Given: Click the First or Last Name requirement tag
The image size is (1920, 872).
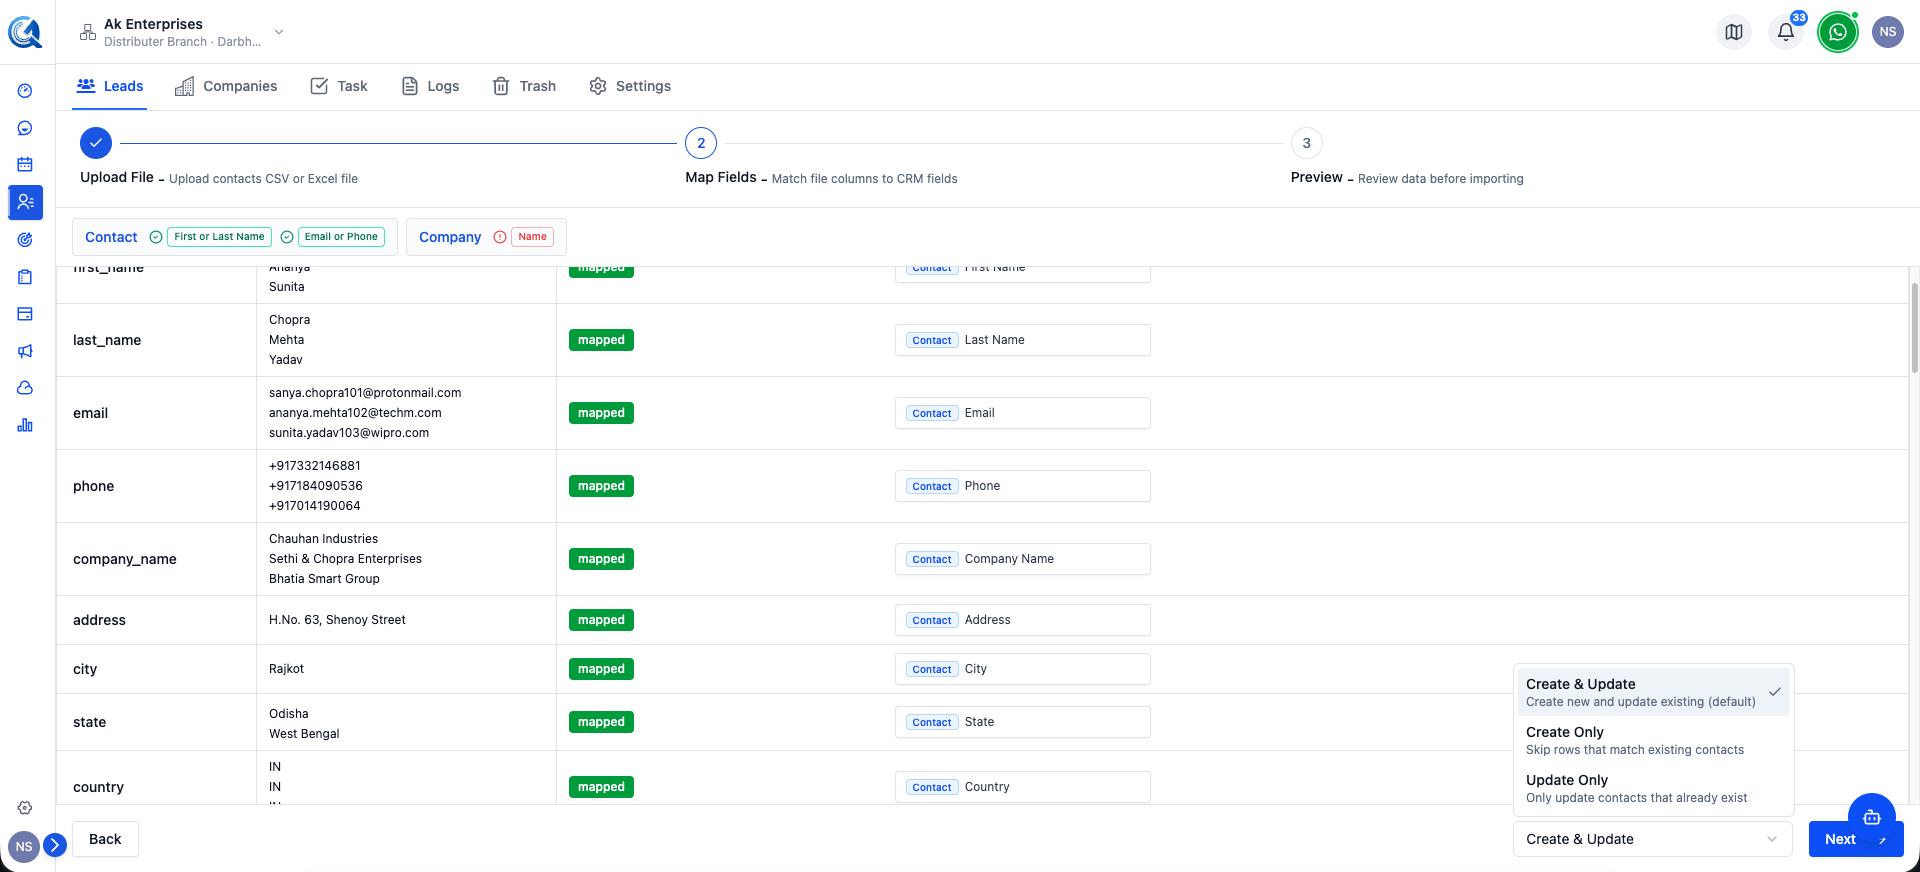Looking at the screenshot, I should click(x=219, y=237).
